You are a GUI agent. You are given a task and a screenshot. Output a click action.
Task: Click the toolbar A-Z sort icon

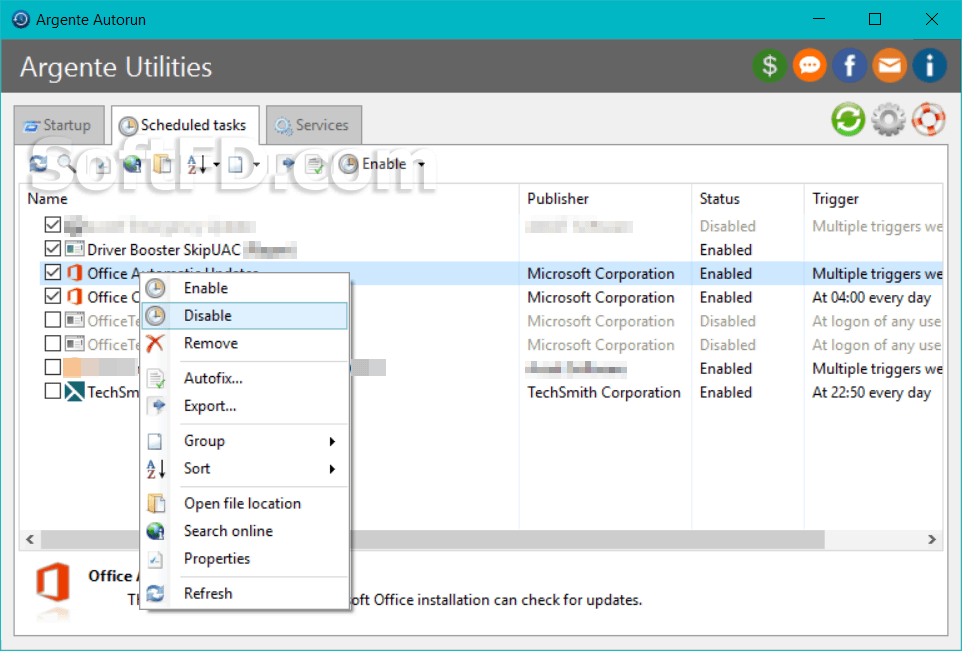tap(197, 164)
